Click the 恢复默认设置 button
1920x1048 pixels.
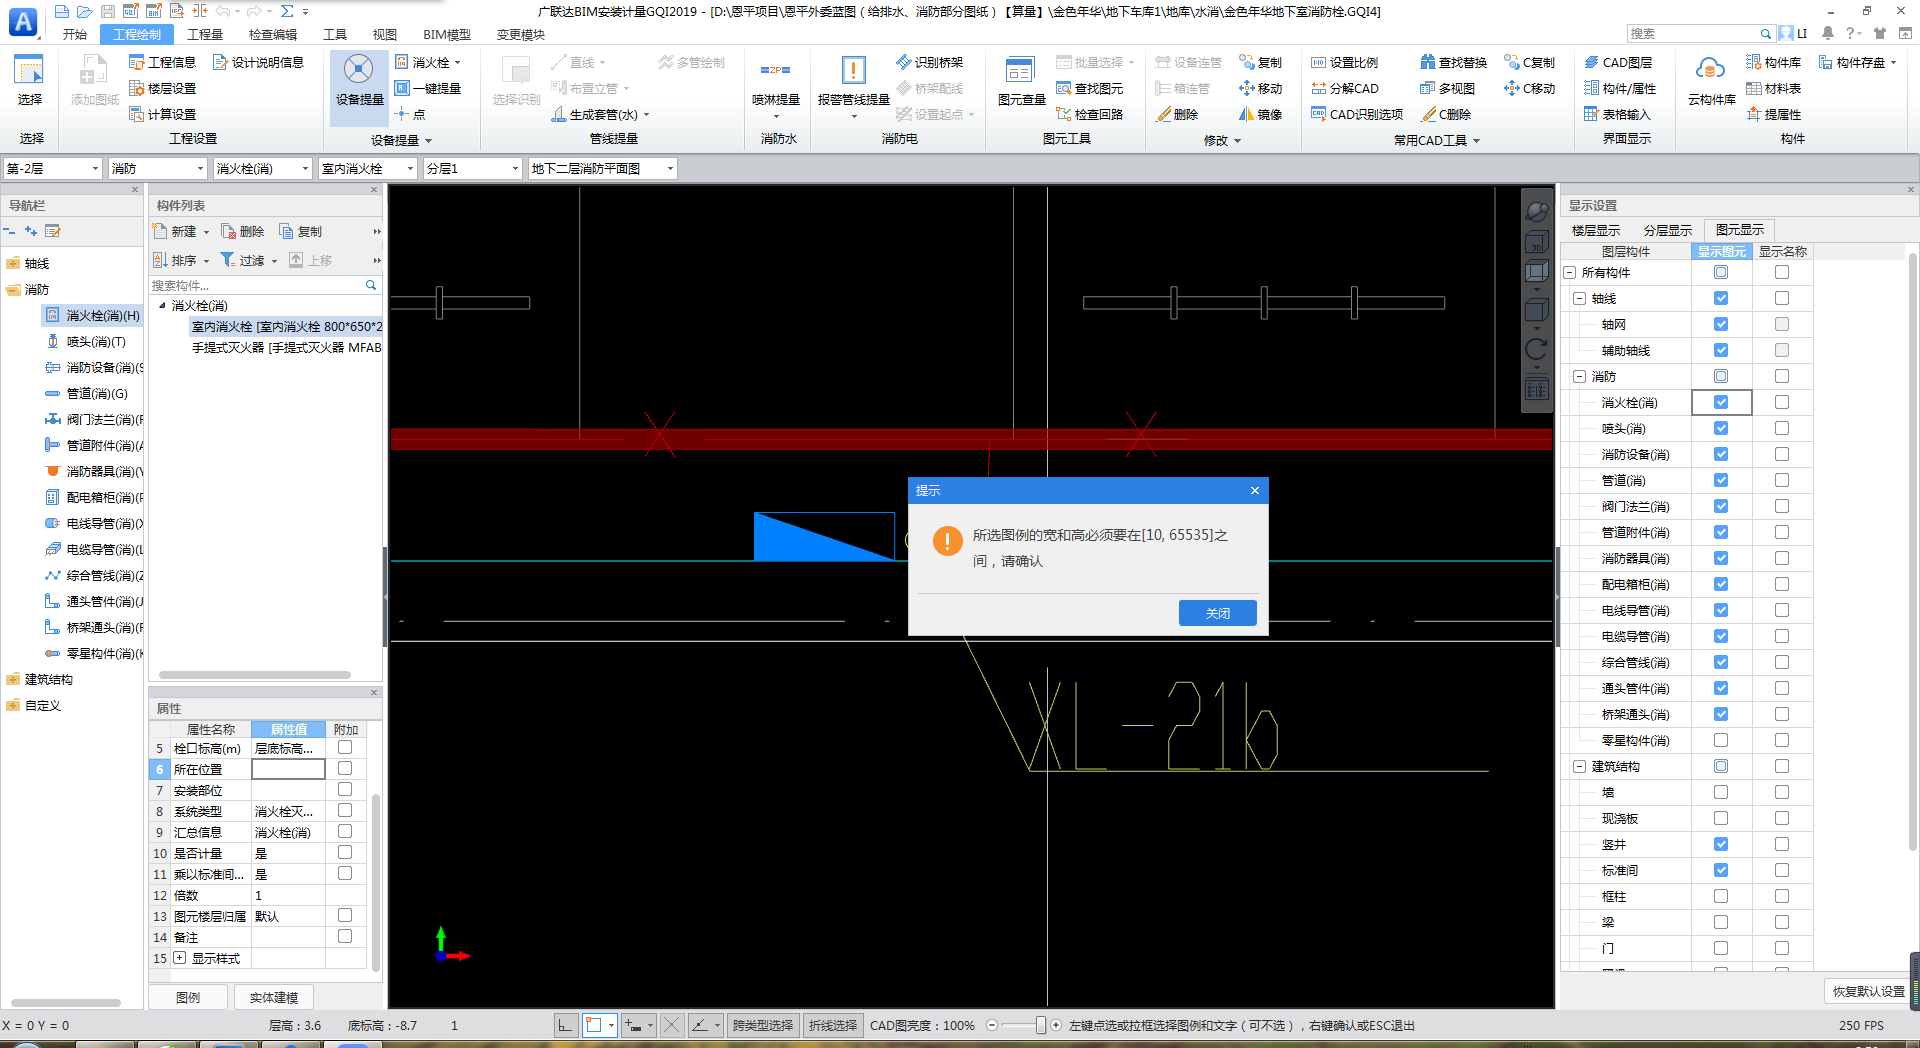tap(1868, 991)
